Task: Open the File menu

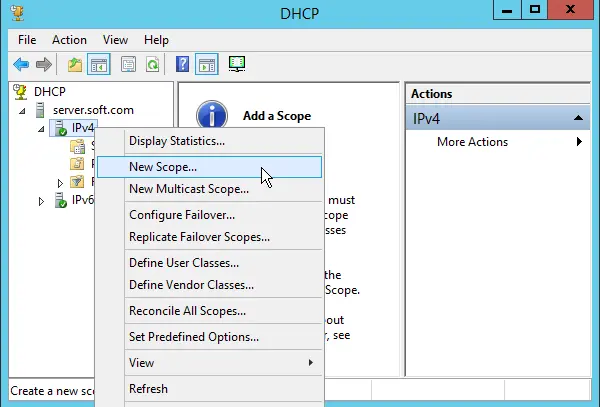Action: 27,40
